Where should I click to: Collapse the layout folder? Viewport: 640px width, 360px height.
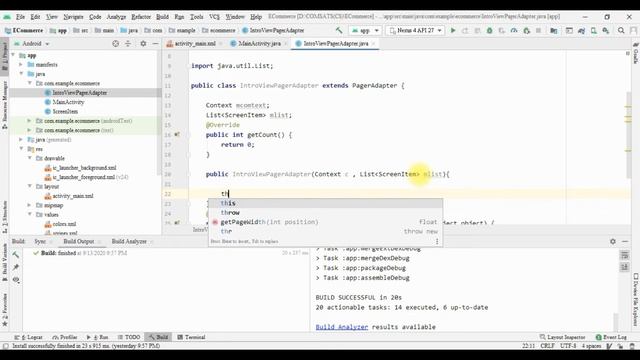click(x=30, y=186)
